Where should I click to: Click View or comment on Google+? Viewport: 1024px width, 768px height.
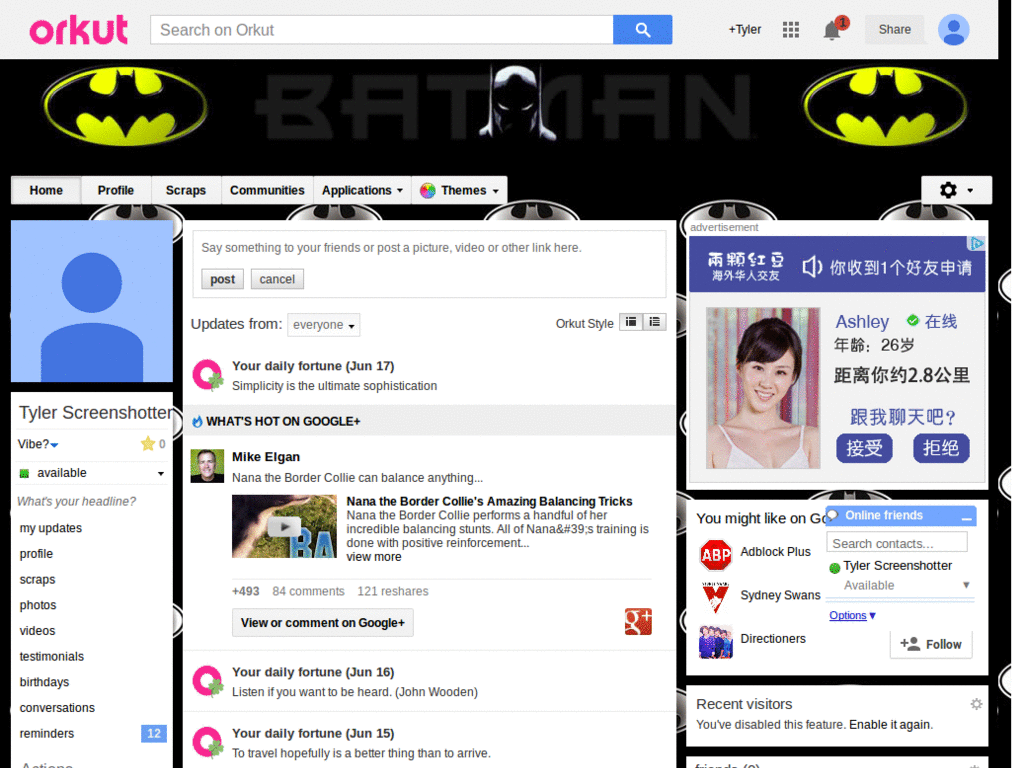pyautogui.click(x=323, y=622)
